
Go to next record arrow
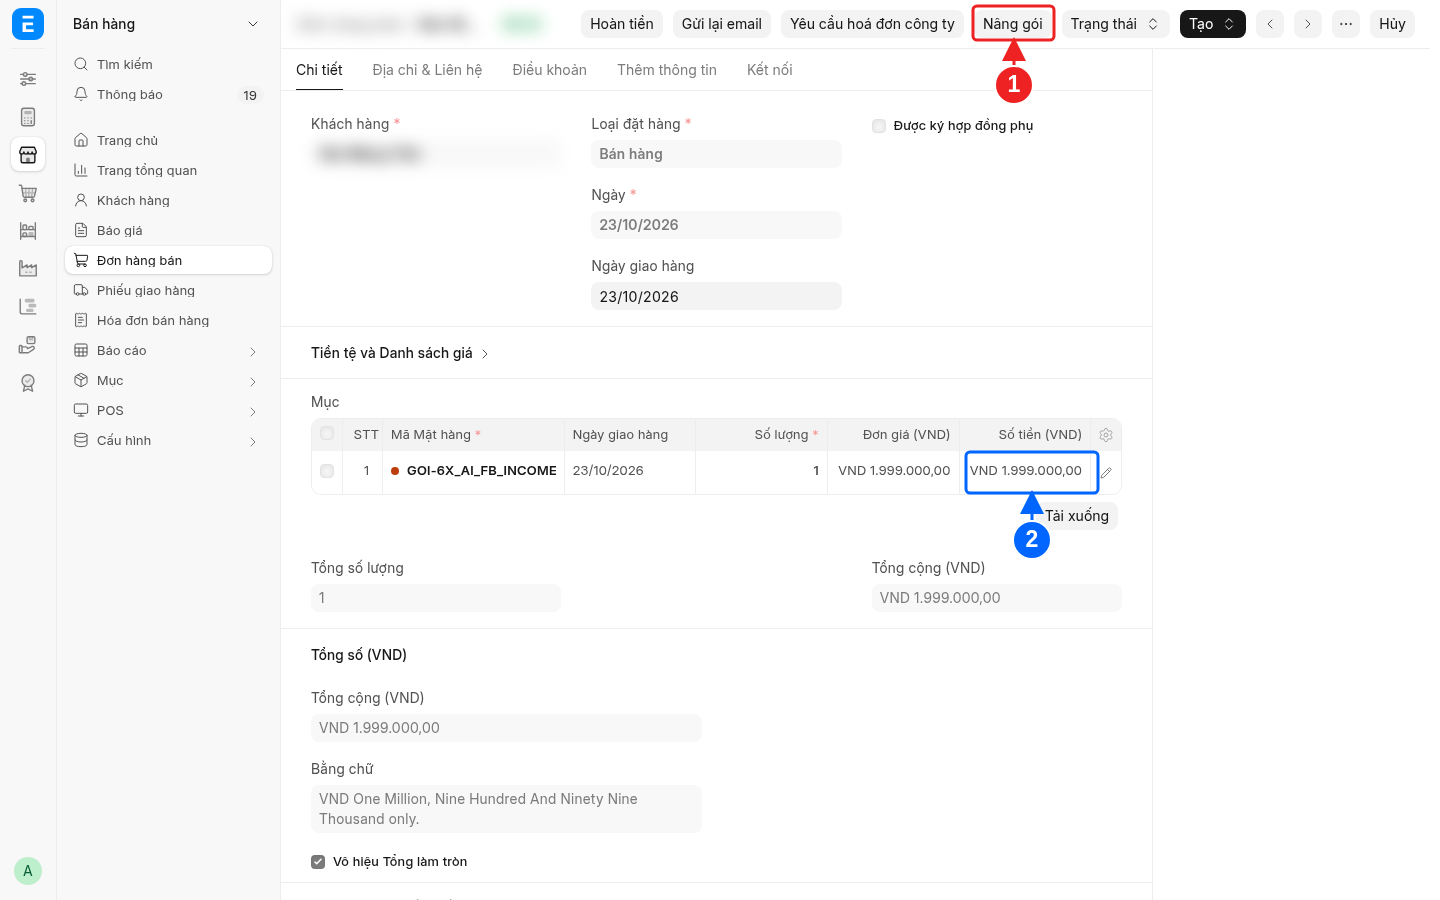tap(1308, 24)
